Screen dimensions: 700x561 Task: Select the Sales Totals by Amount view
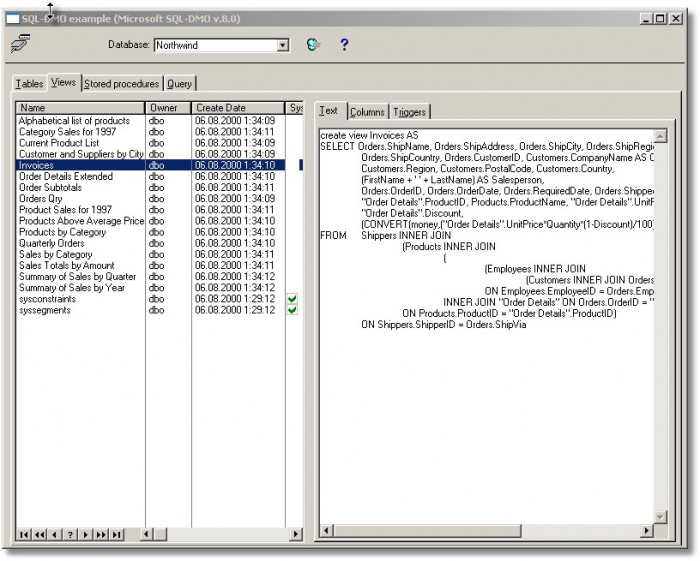click(x=67, y=266)
